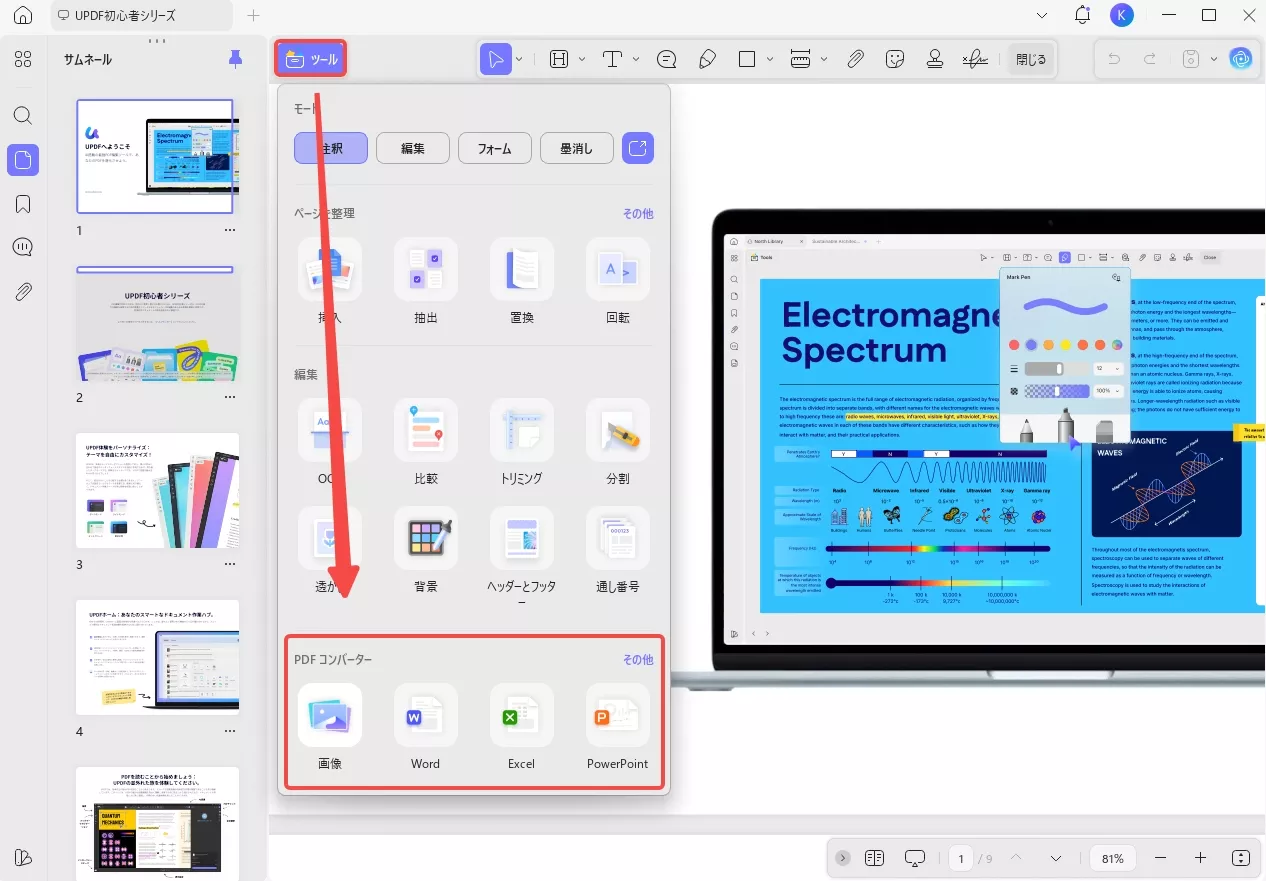Go to the home icon in the tab bar
Screen dimensions: 1266x881
point(23,16)
